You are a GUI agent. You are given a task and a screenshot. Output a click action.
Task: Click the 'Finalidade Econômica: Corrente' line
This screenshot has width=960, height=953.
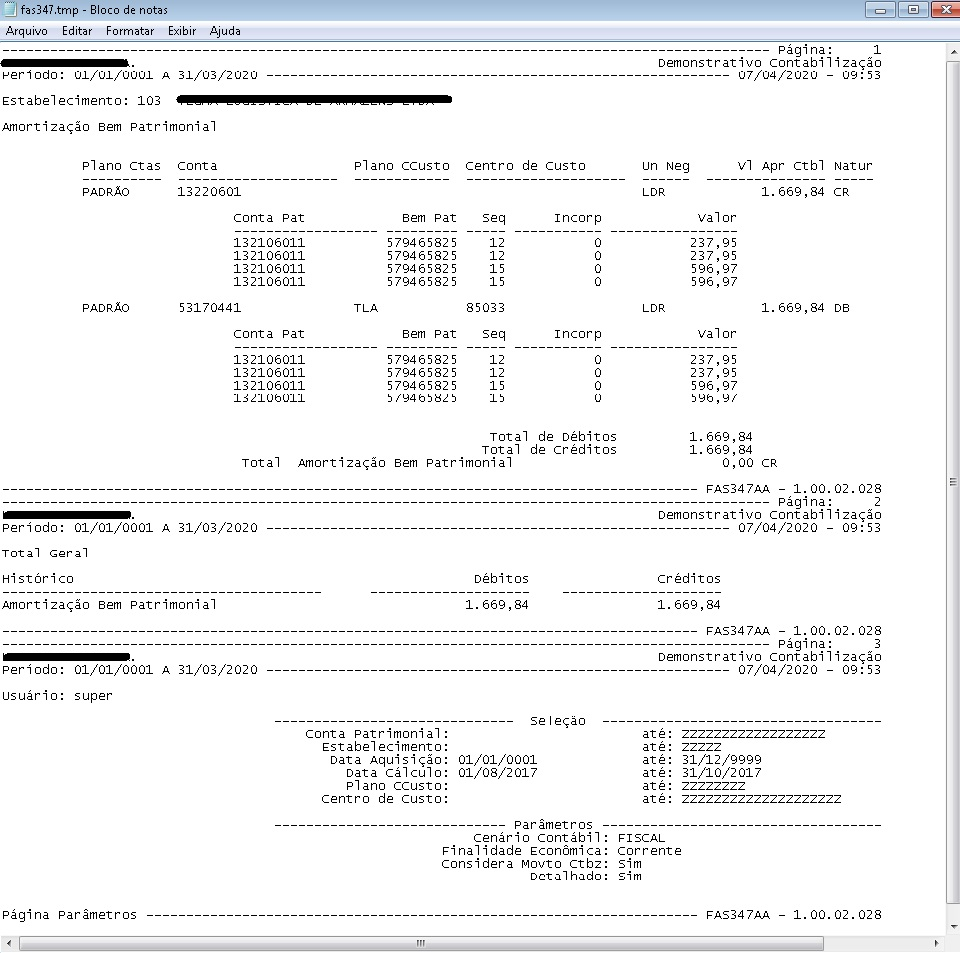561,851
